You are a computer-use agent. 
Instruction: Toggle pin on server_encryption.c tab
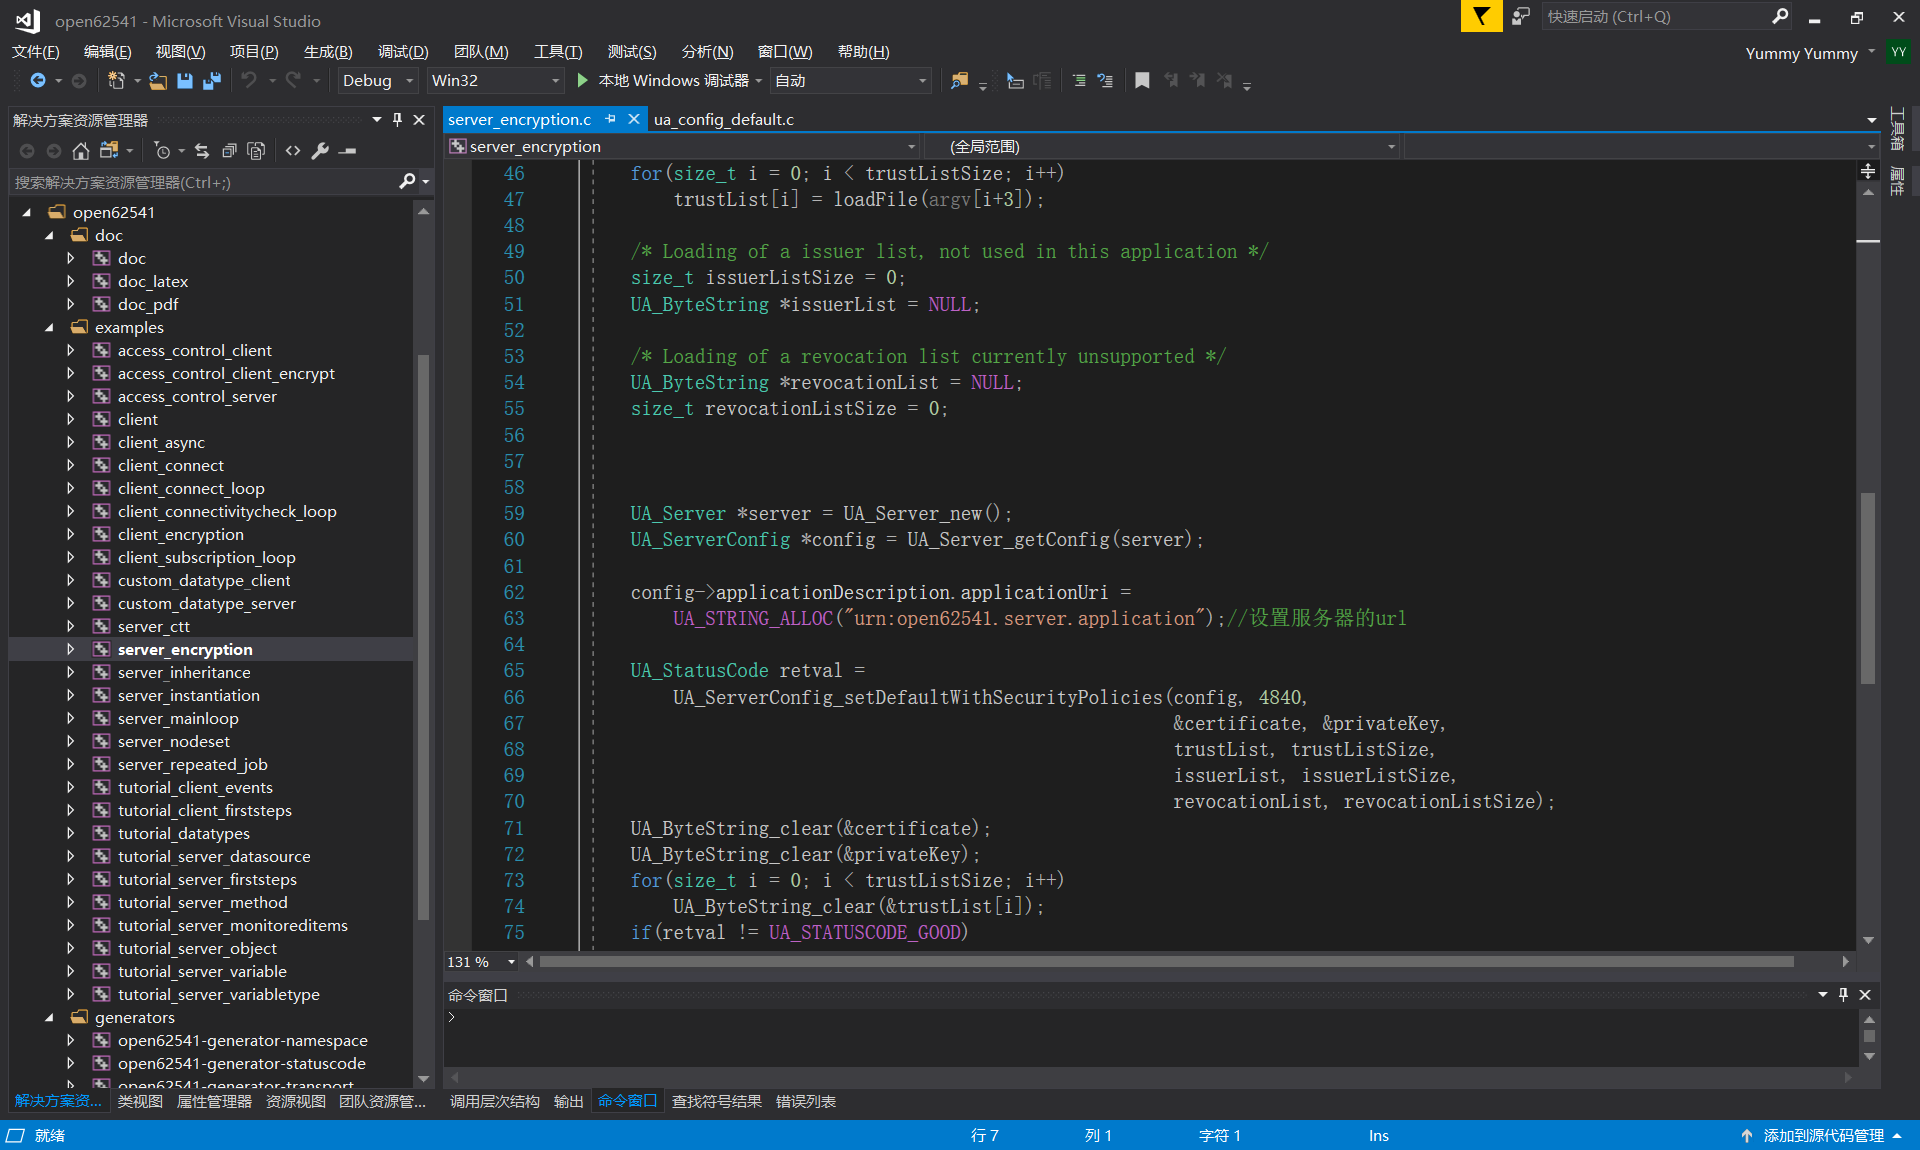coord(611,119)
